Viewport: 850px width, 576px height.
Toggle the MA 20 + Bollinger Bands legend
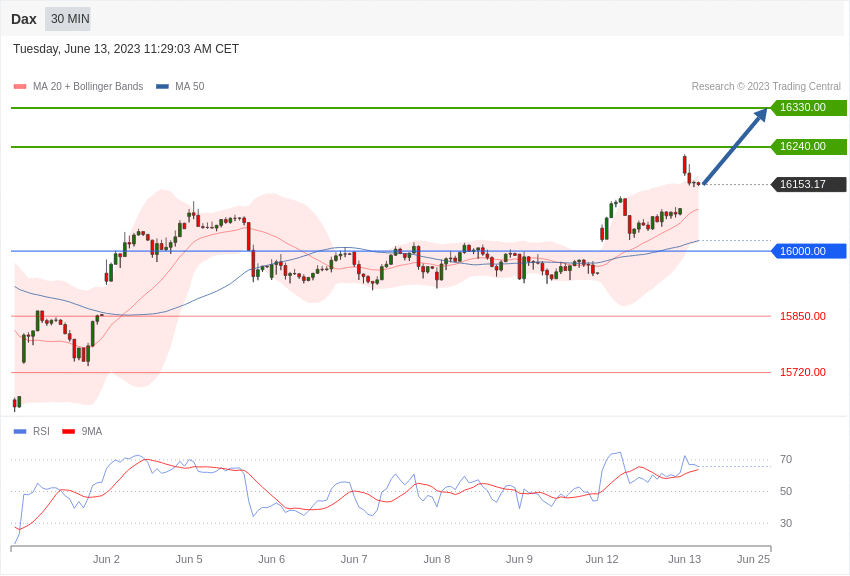pyautogui.click(x=88, y=87)
